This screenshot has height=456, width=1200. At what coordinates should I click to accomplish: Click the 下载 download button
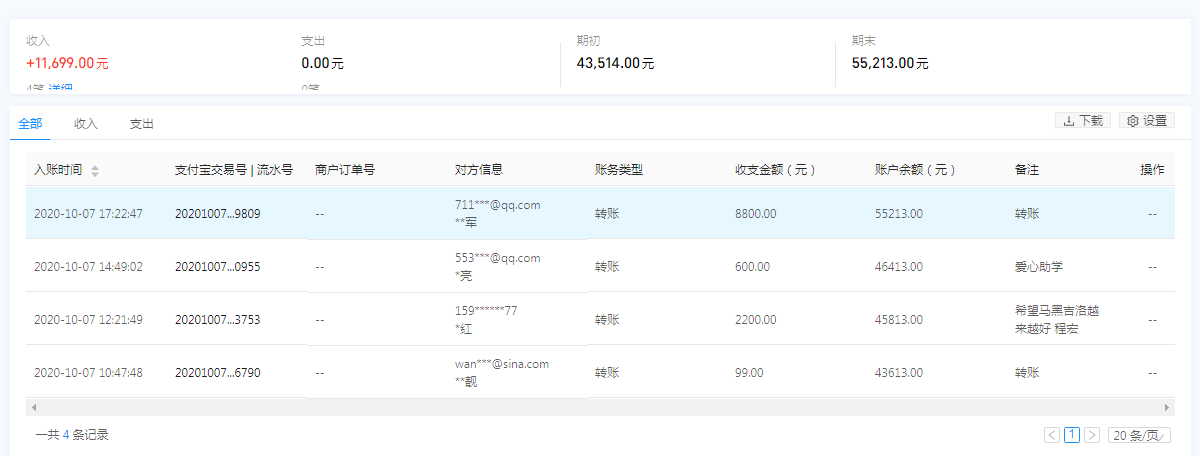tap(1083, 121)
